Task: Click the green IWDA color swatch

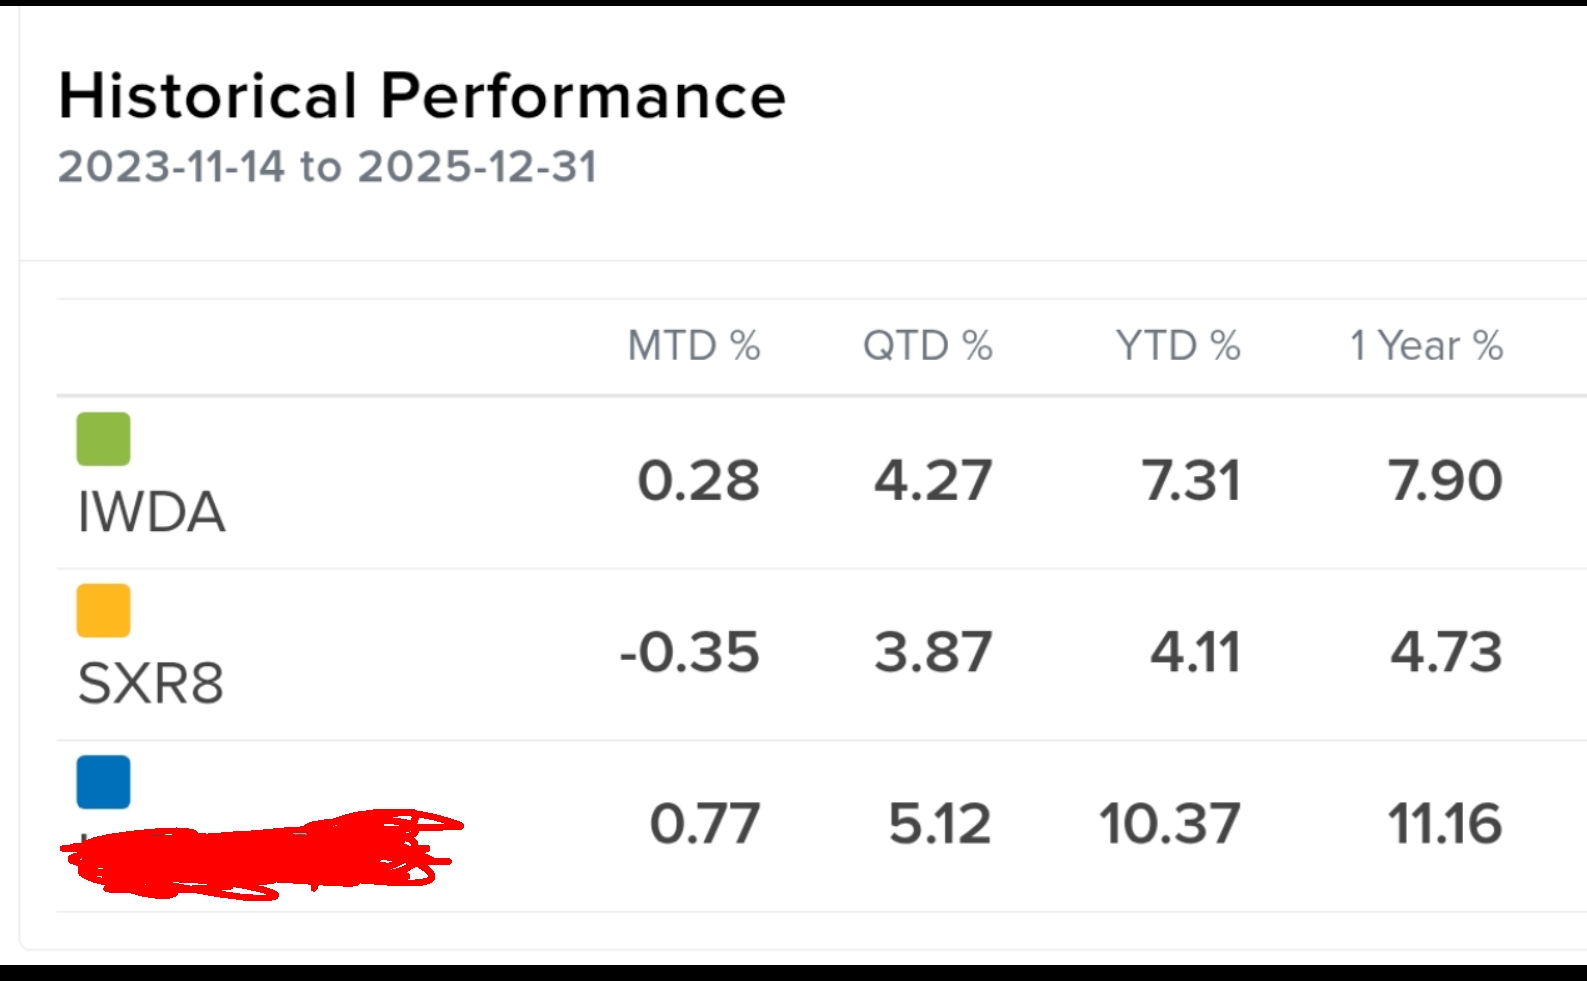Action: click(x=103, y=439)
